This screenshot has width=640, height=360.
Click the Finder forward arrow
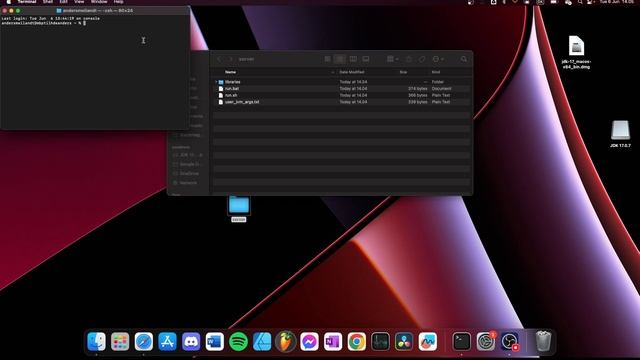click(231, 59)
